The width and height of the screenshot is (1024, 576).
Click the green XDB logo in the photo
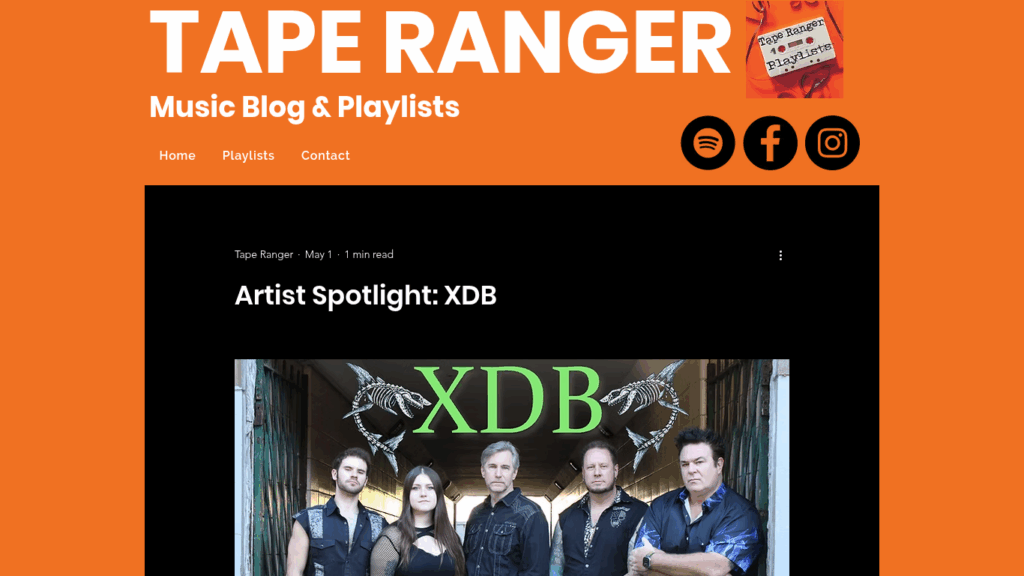[x=509, y=400]
